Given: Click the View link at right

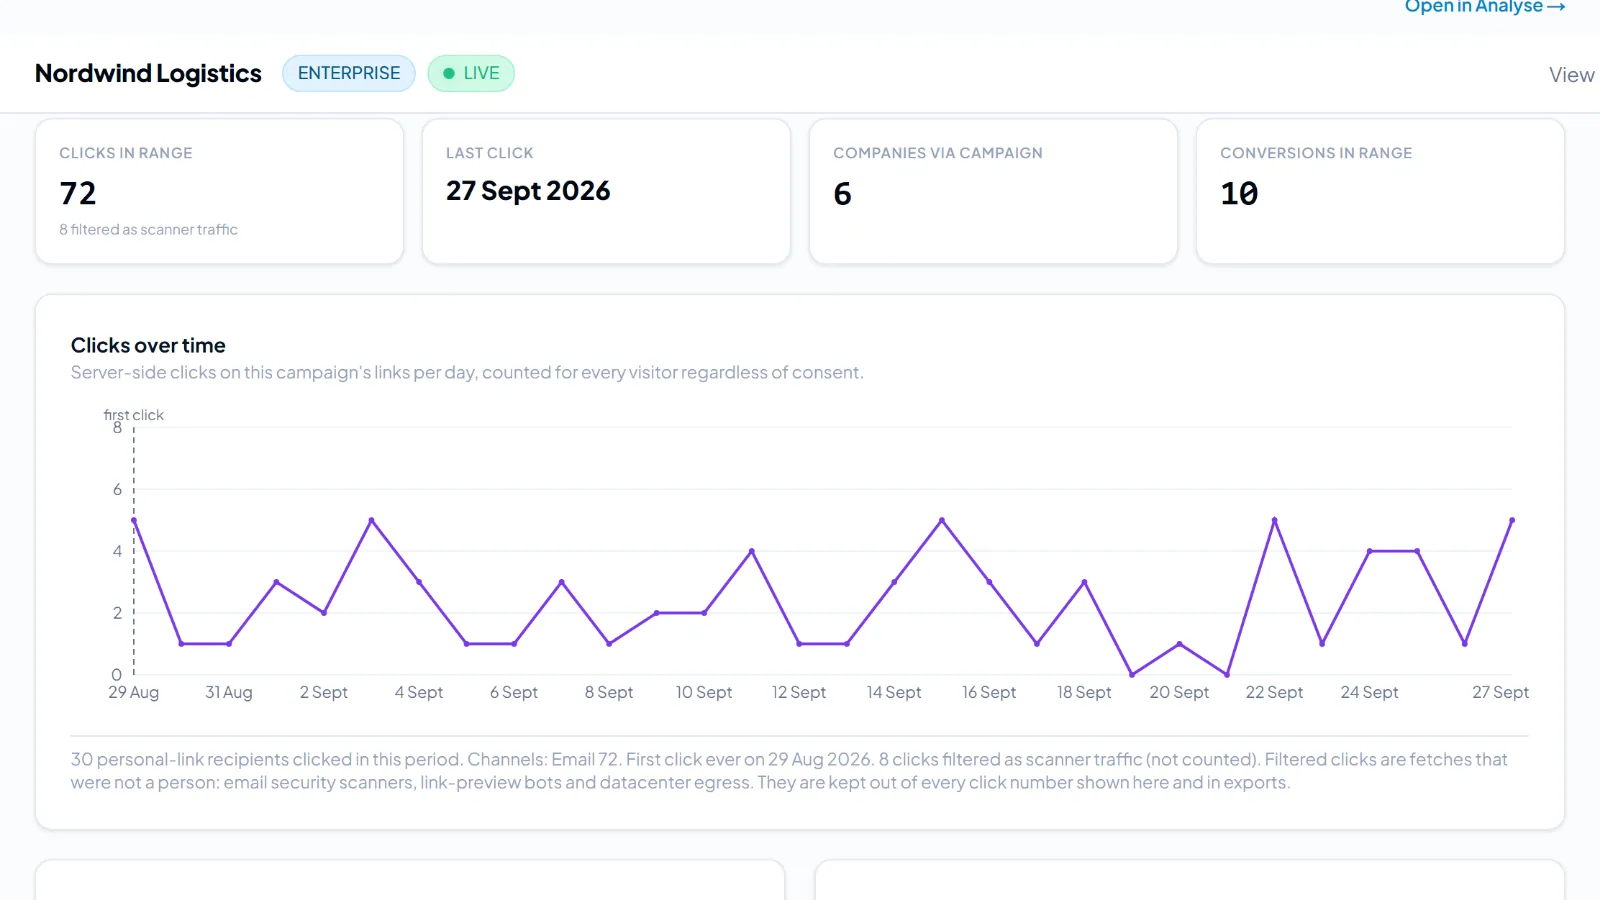Looking at the screenshot, I should pos(1571,75).
